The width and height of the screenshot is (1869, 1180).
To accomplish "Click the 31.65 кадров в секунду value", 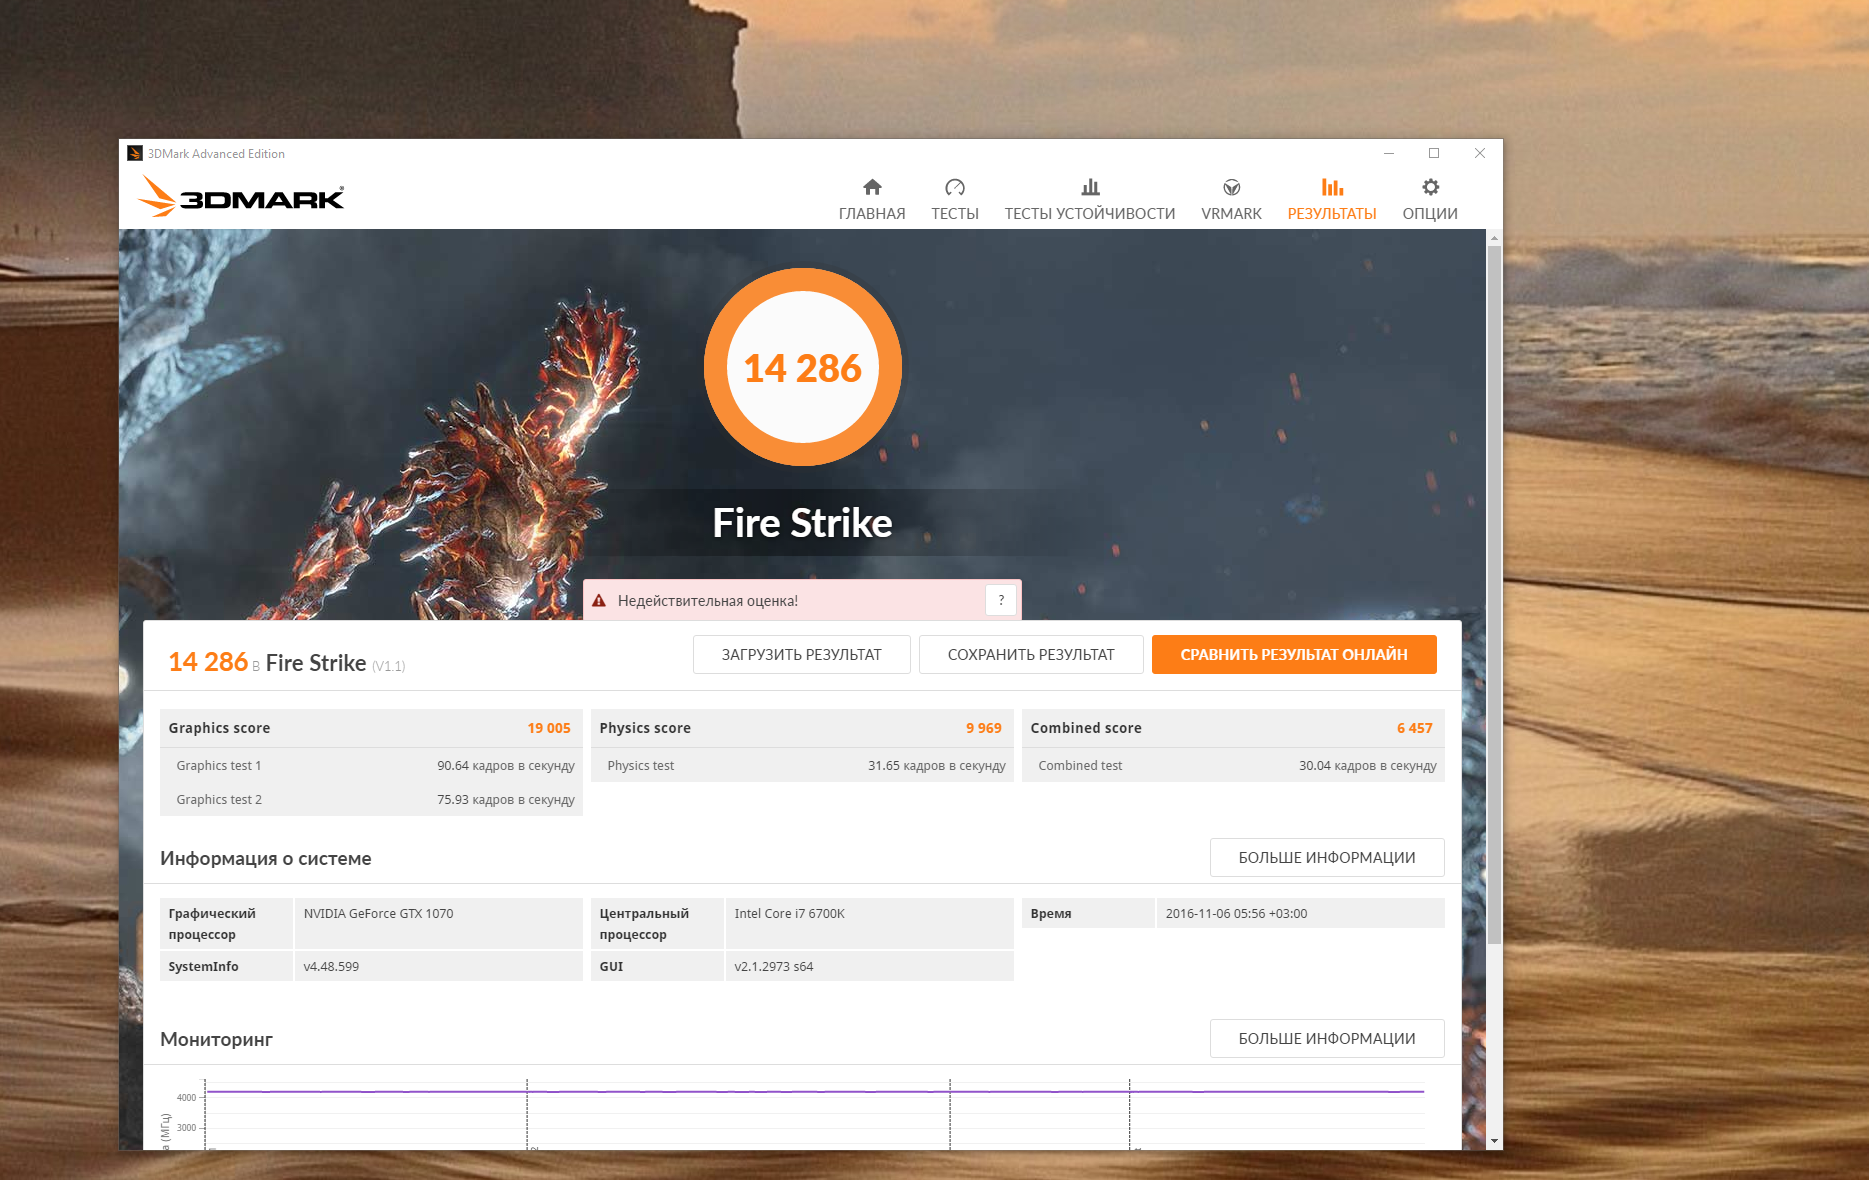I will pyautogui.click(x=937, y=766).
